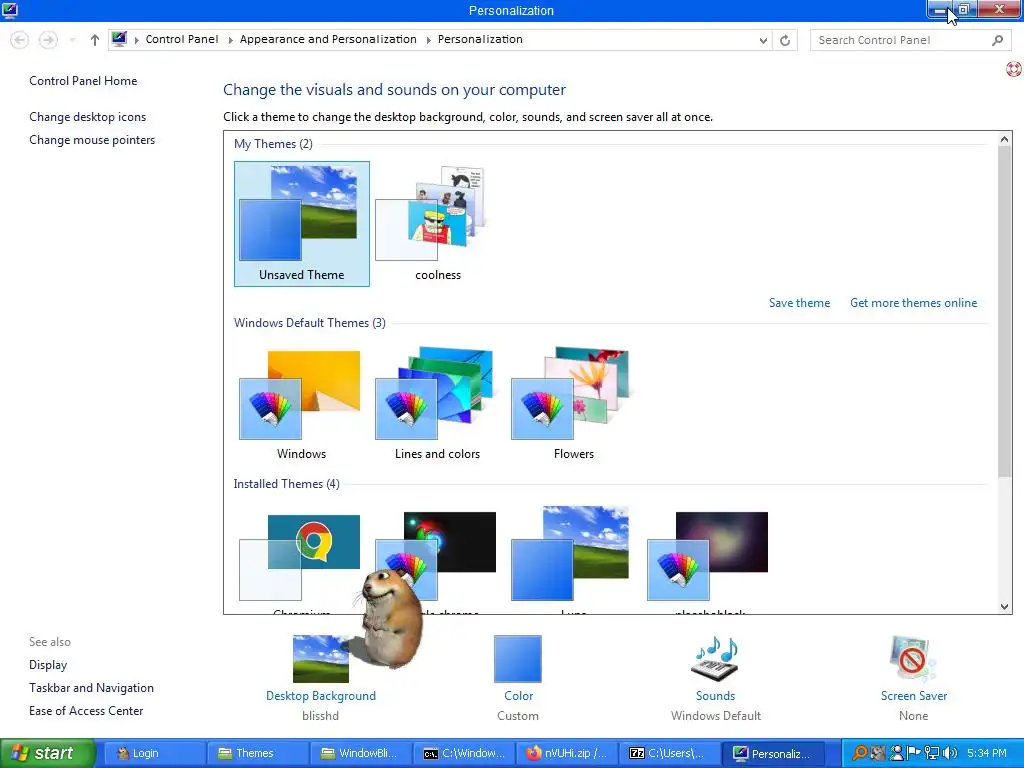Pick the Flowers theme

click(x=573, y=403)
